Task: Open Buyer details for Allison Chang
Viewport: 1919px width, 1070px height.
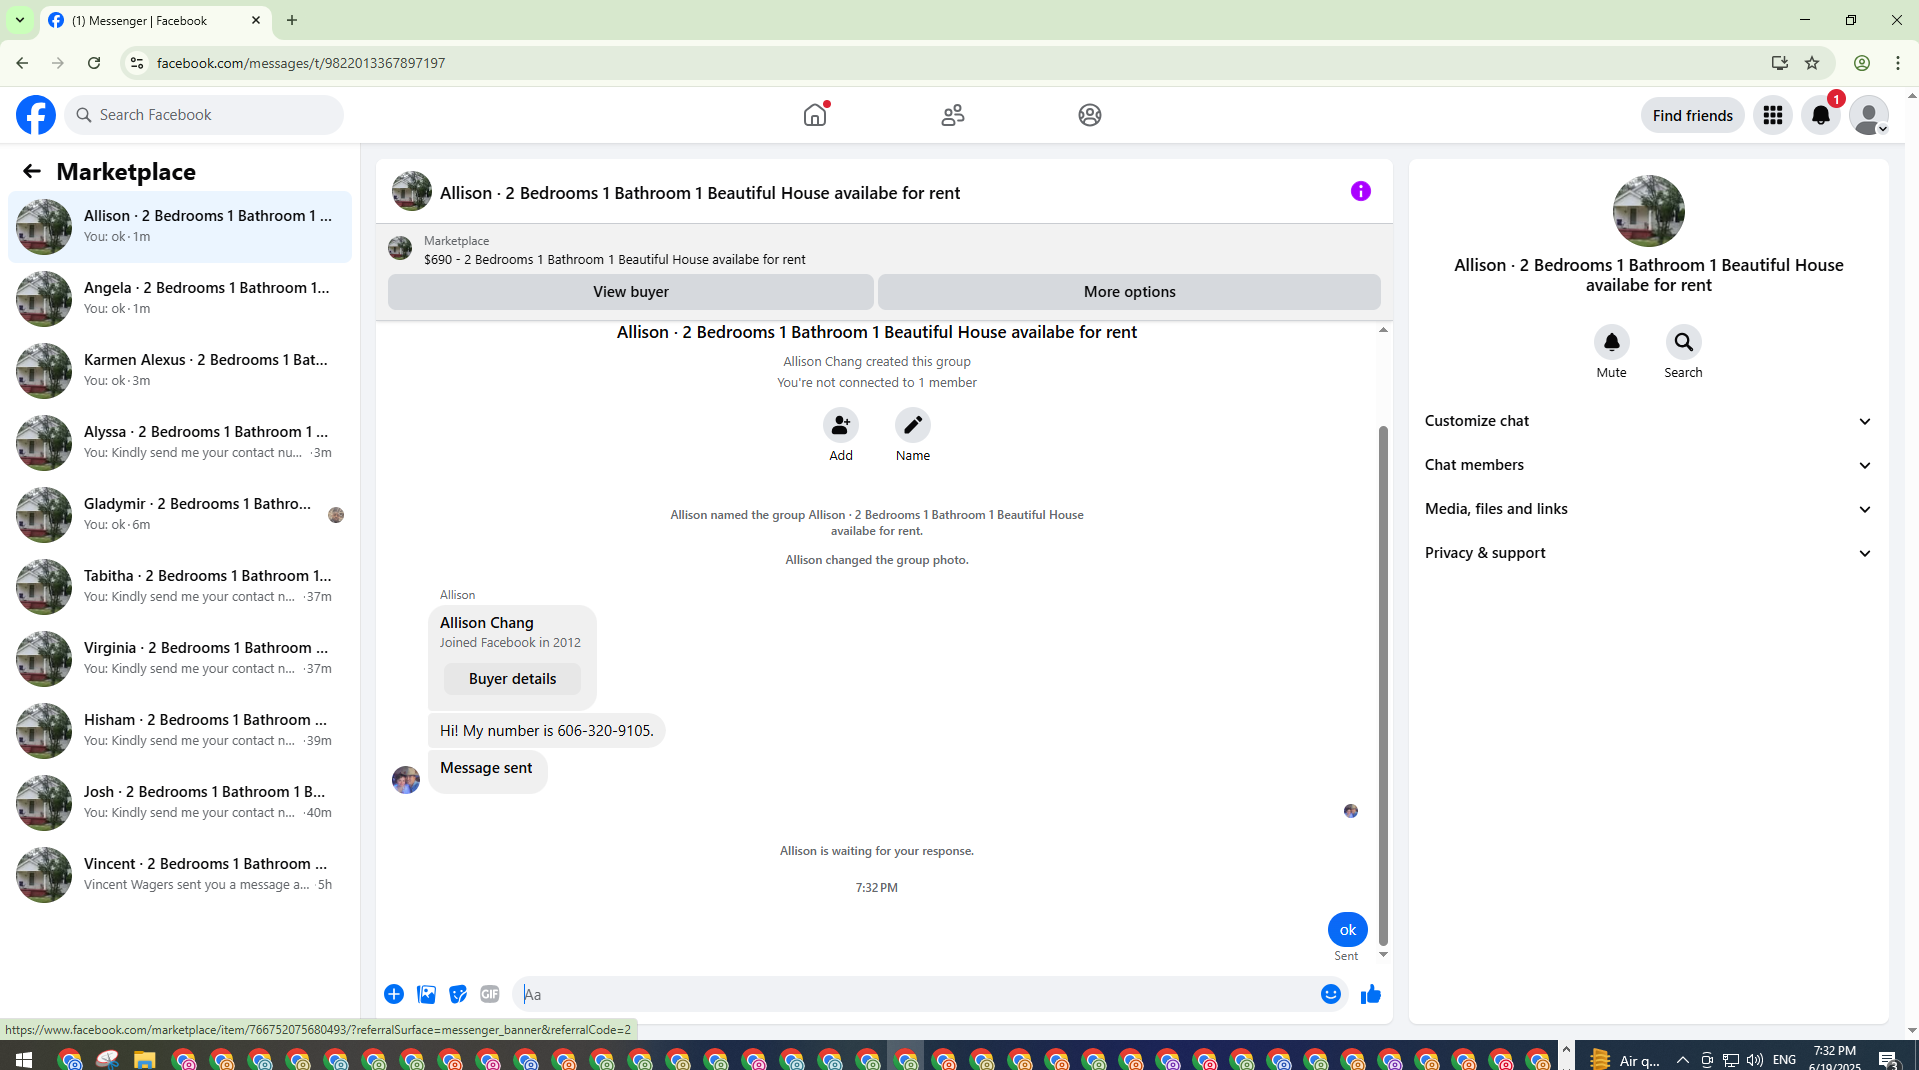Action: pyautogui.click(x=512, y=679)
